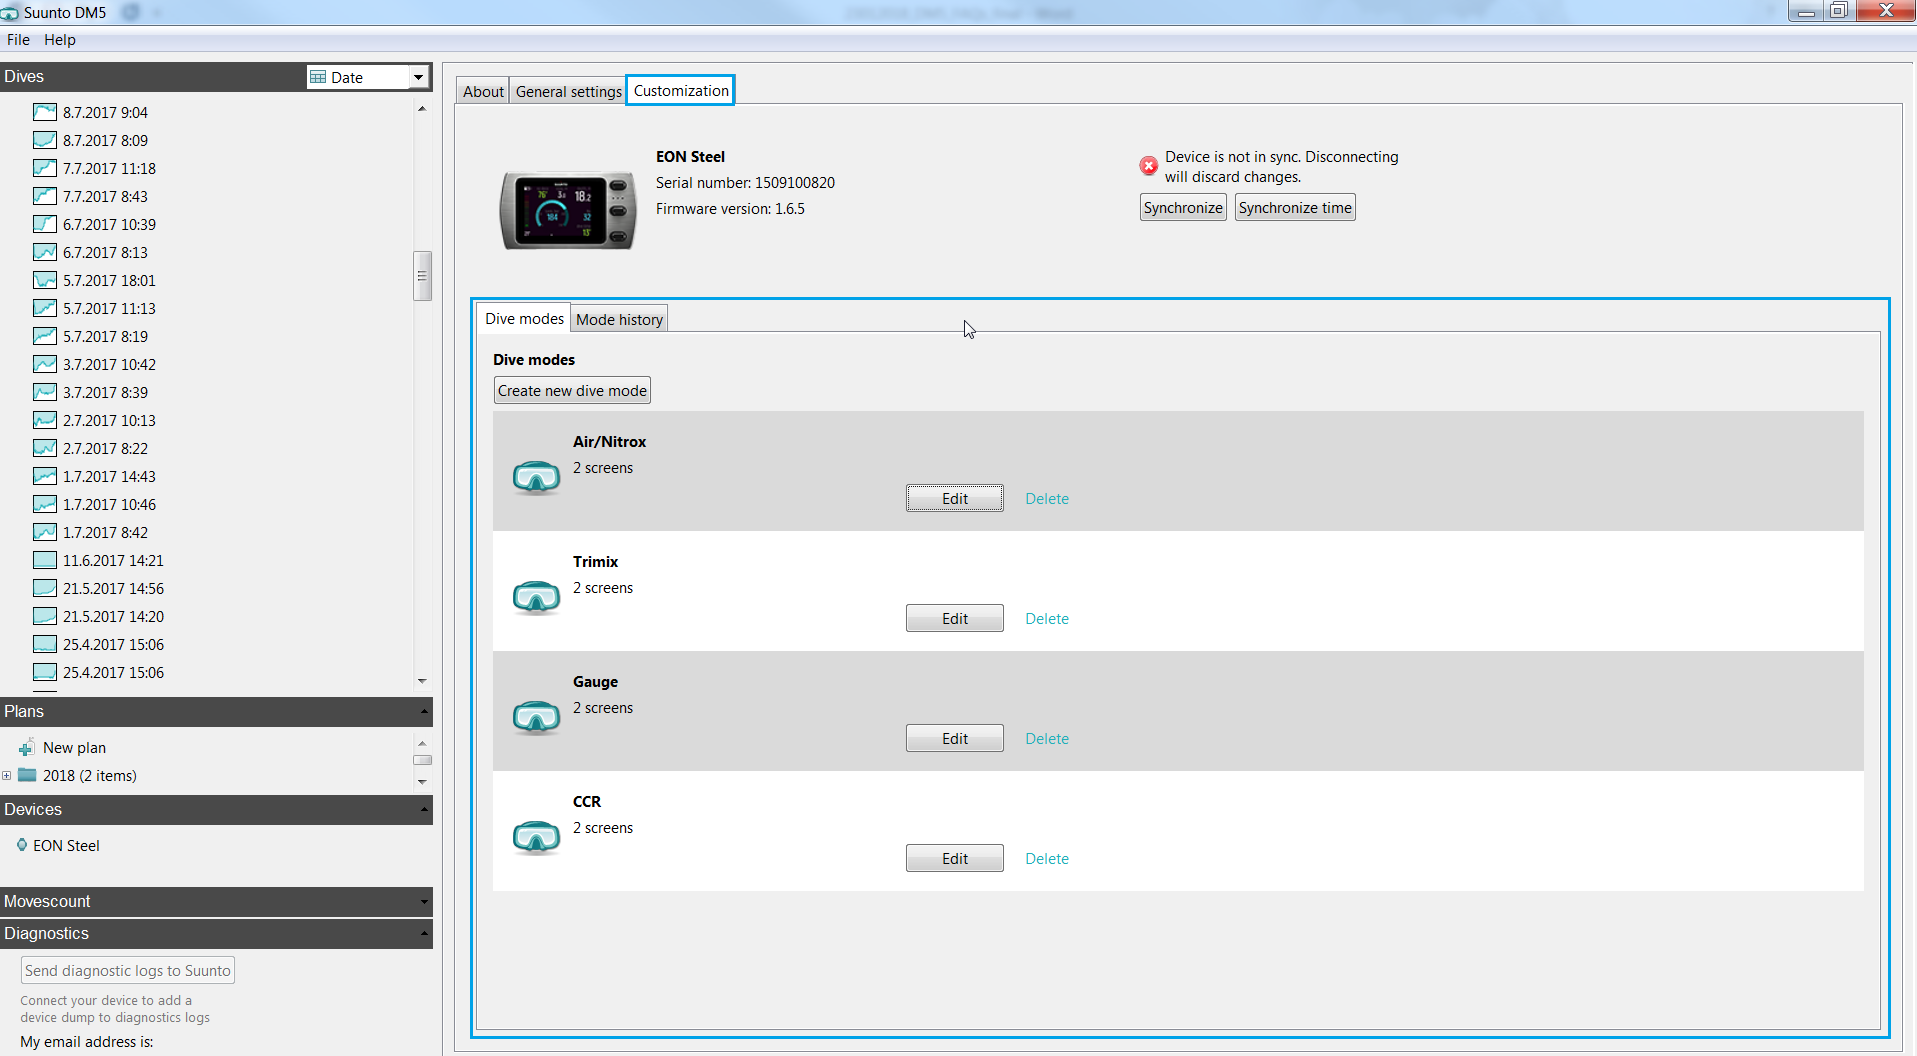Screen dimensions: 1917x1056
Task: Collapse the Diagnostics panel
Action: click(x=424, y=934)
